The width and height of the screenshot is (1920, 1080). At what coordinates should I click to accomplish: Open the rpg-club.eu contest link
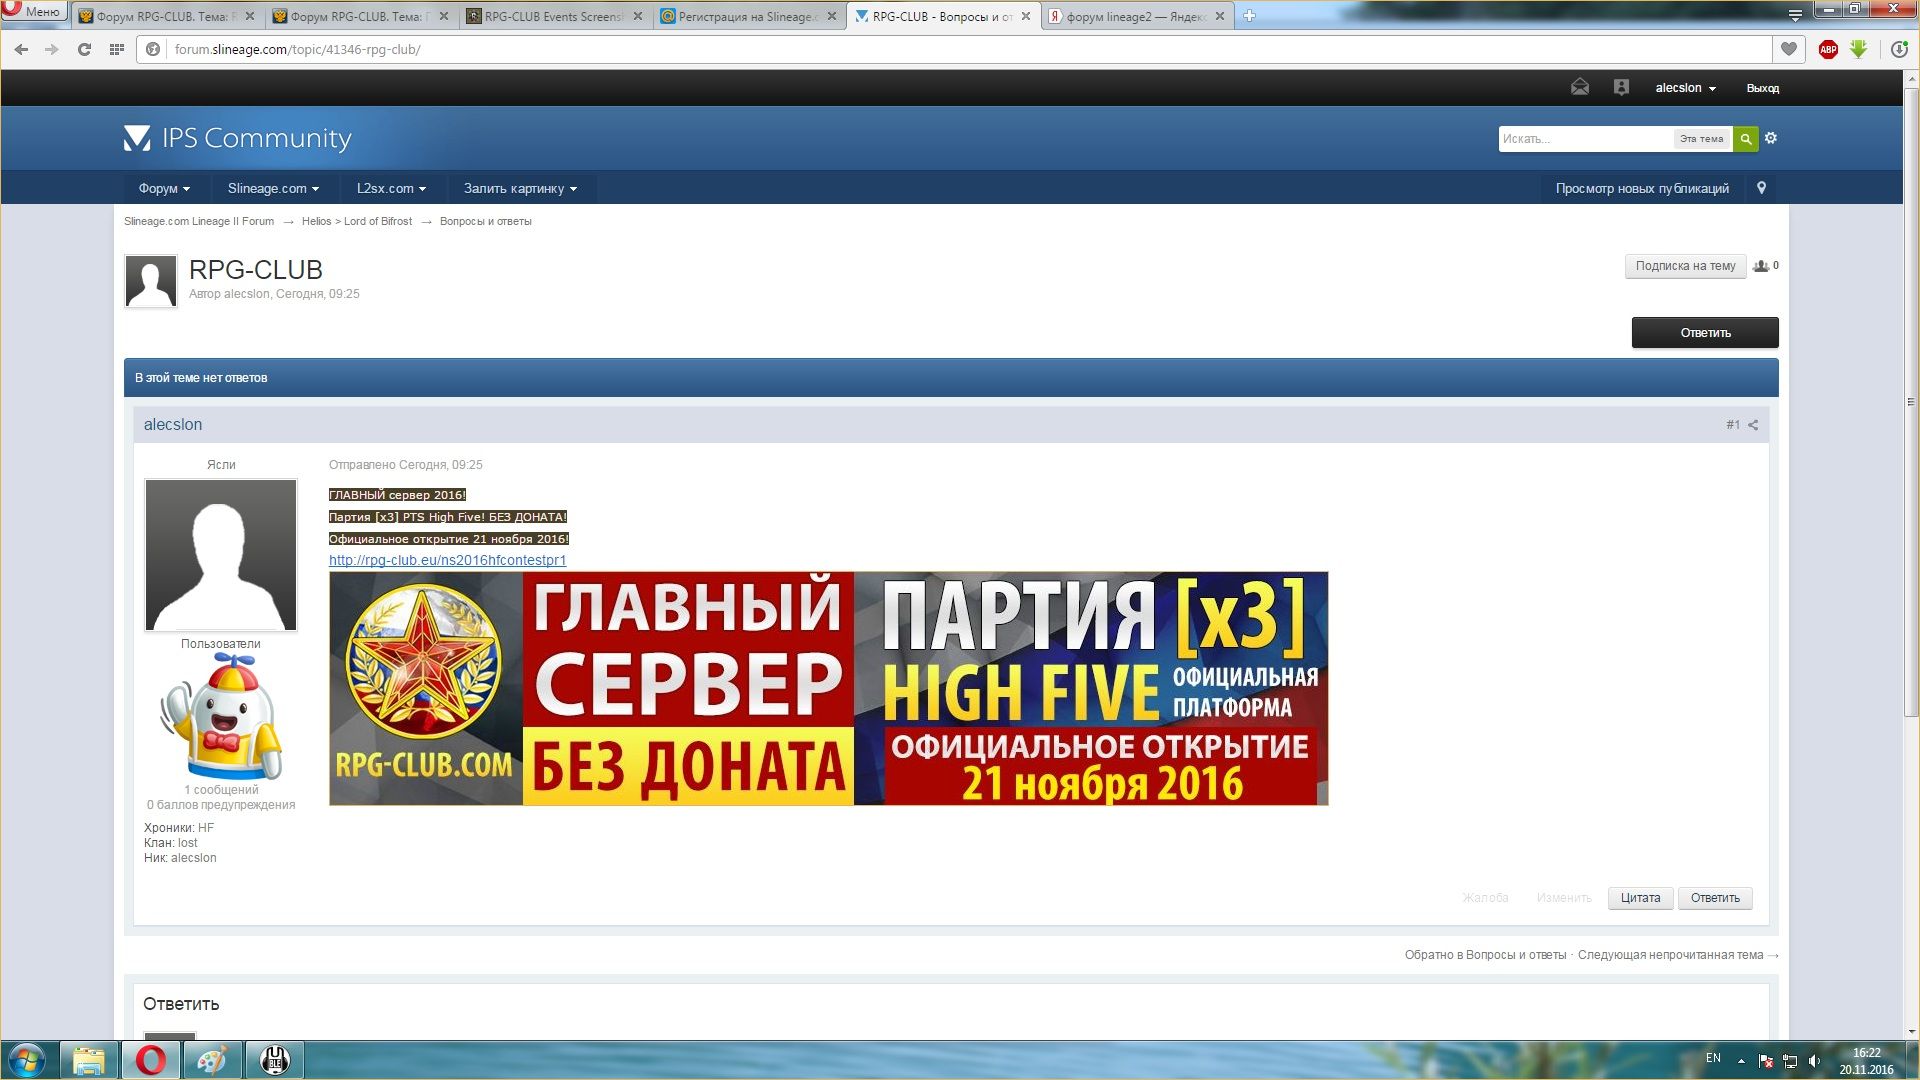click(x=447, y=560)
